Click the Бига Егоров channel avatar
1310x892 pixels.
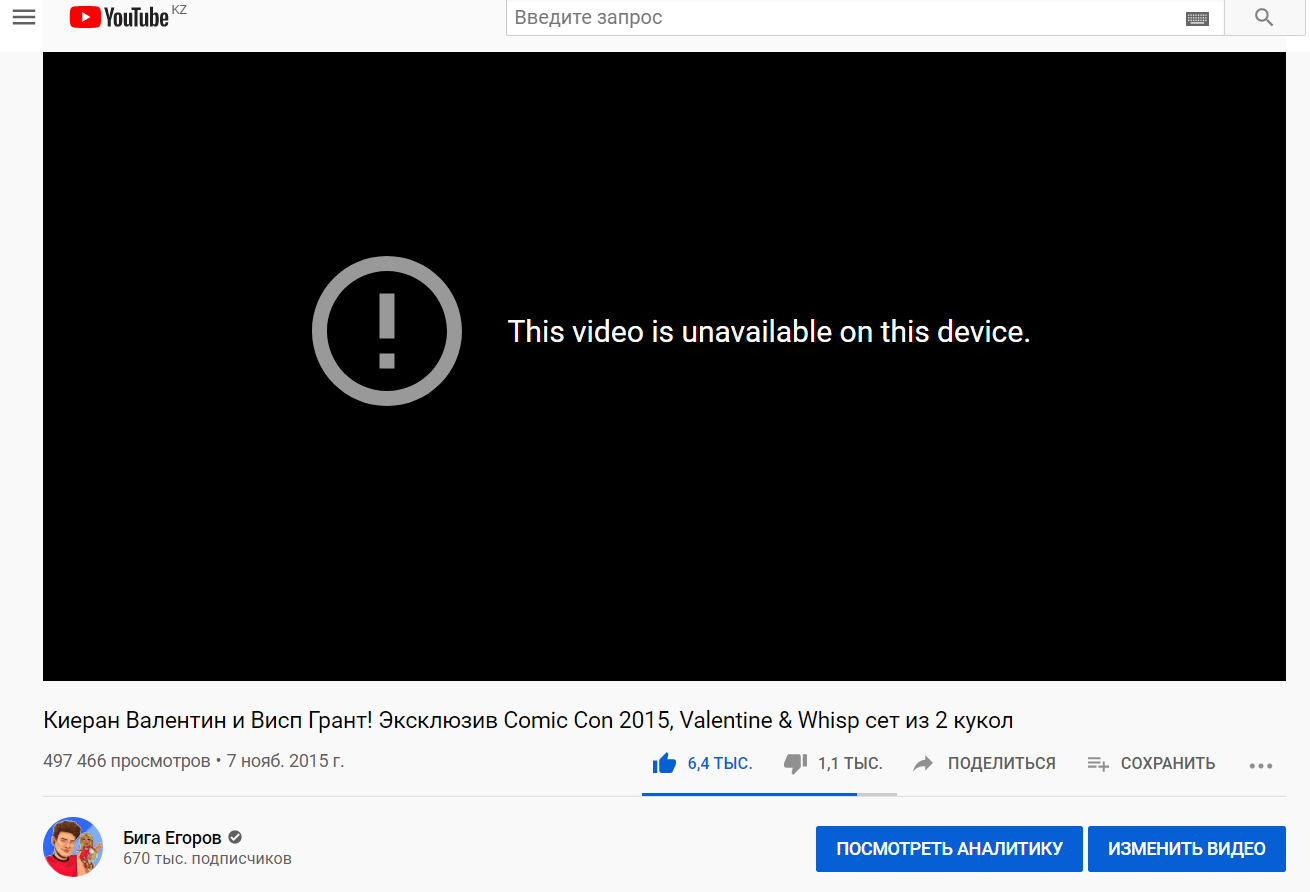click(x=73, y=847)
